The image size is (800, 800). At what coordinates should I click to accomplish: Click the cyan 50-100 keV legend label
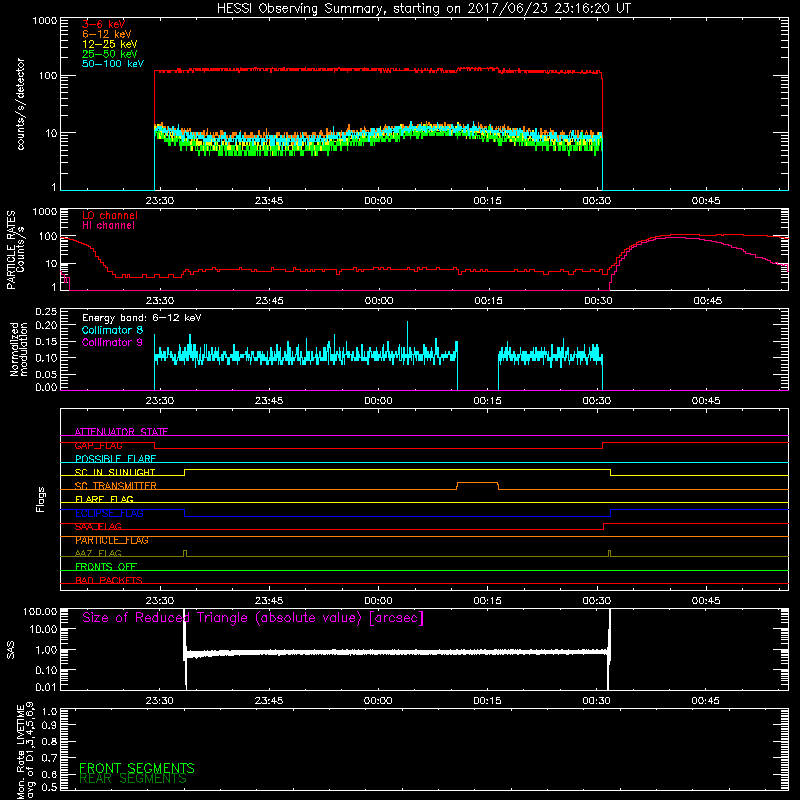point(113,64)
